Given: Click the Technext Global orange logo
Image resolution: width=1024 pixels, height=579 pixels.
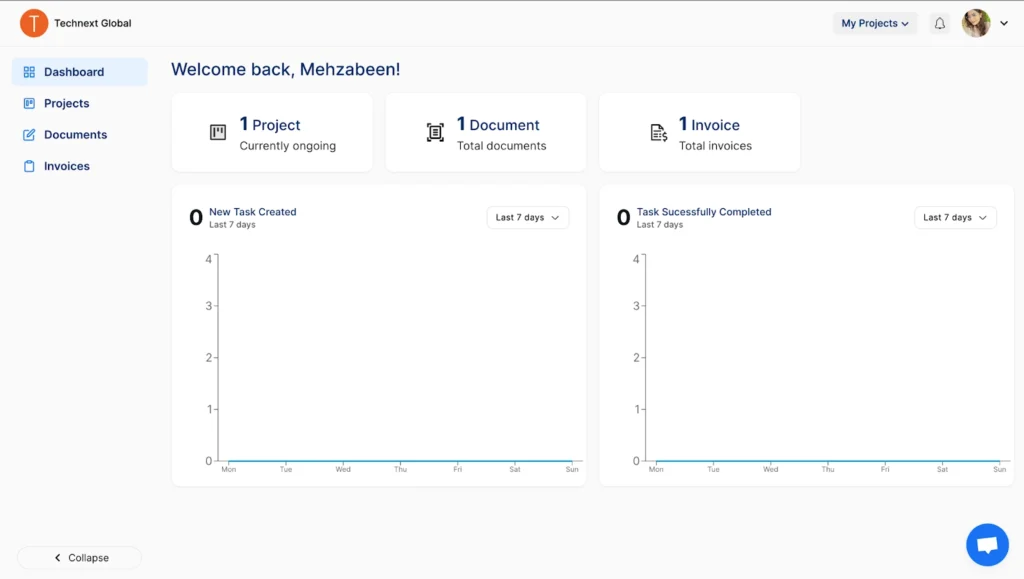Looking at the screenshot, I should click(x=34, y=23).
